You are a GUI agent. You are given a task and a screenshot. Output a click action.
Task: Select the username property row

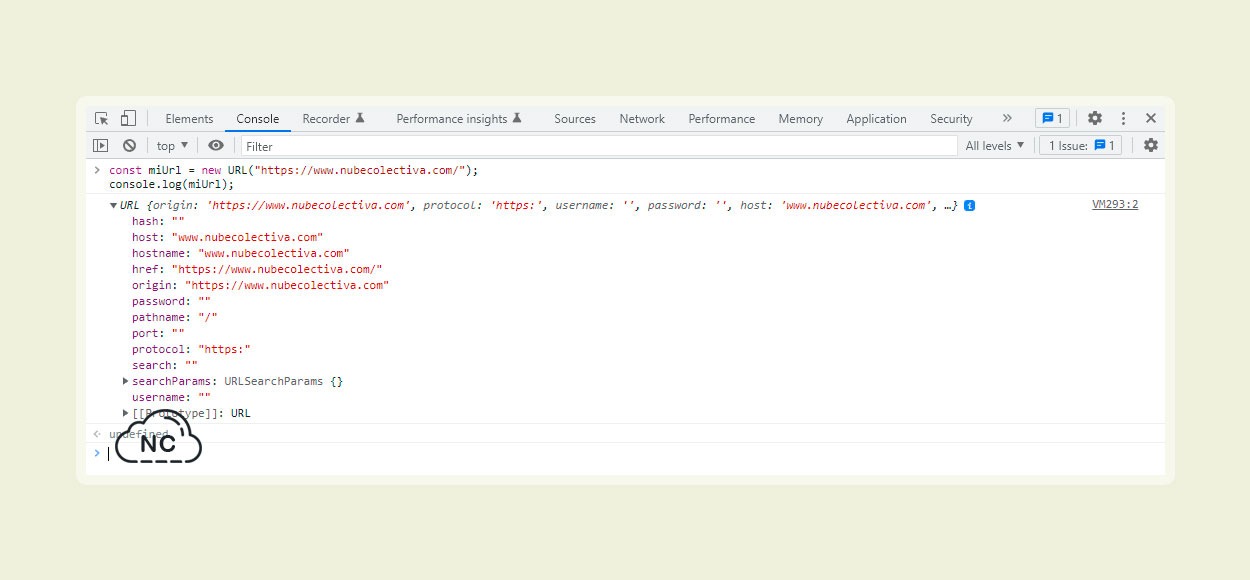point(171,397)
